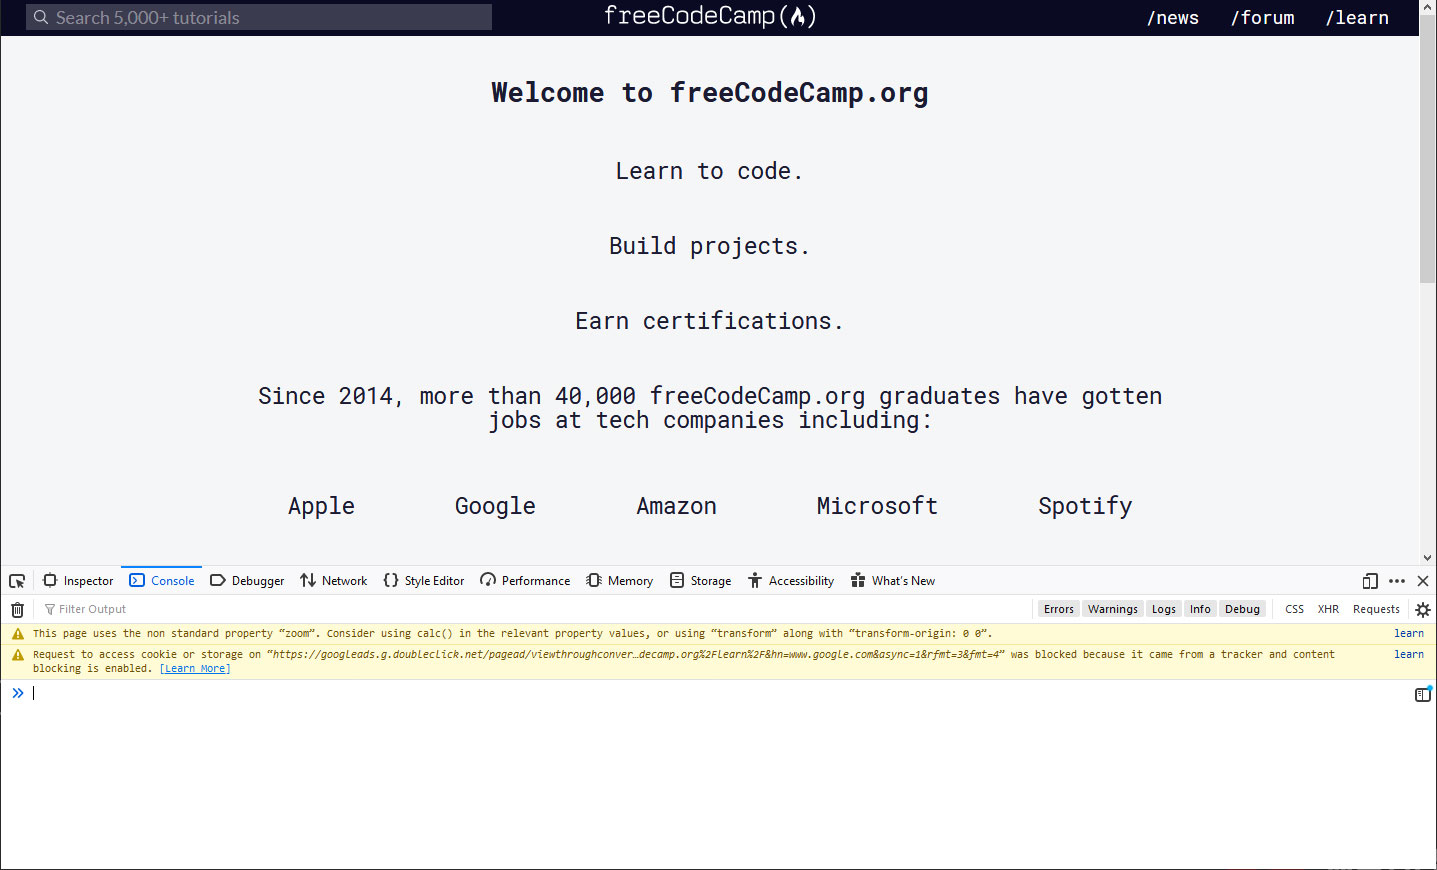This screenshot has width=1437, height=870.
Task: Switch to the Network tab
Action: (x=333, y=580)
